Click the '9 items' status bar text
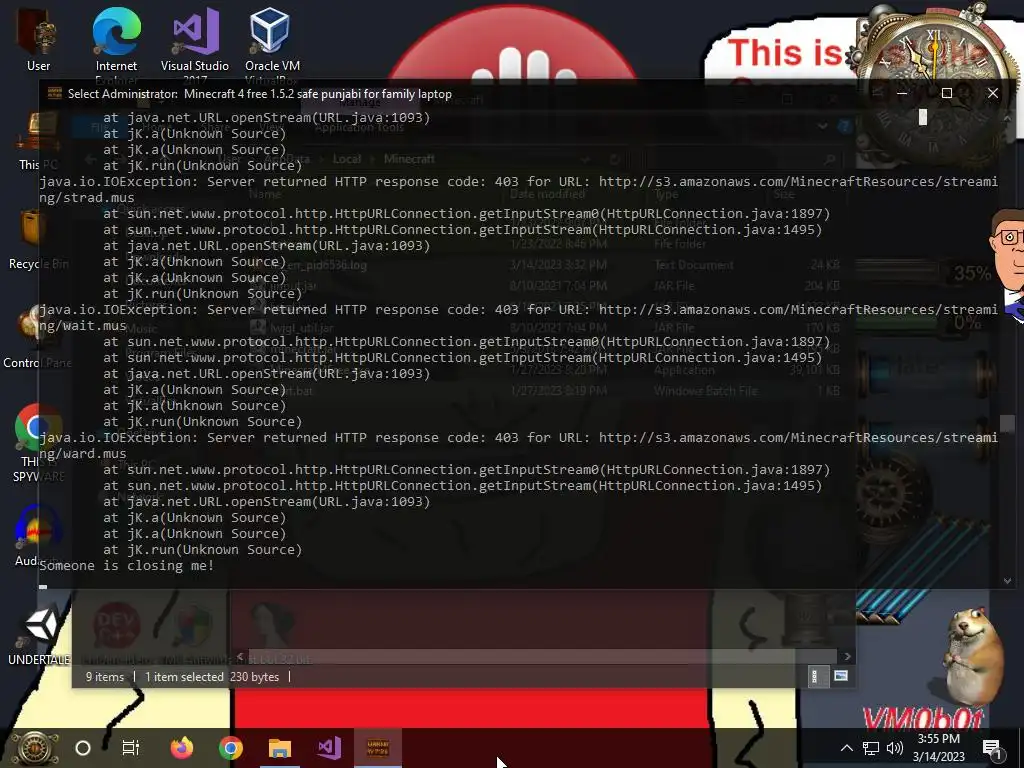Viewport: 1024px width, 768px height. 104,677
